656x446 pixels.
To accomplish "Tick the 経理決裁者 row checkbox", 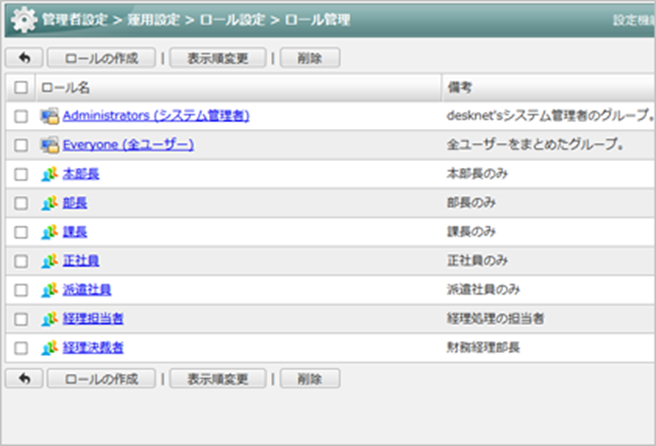I will pyautogui.click(x=21, y=348).
